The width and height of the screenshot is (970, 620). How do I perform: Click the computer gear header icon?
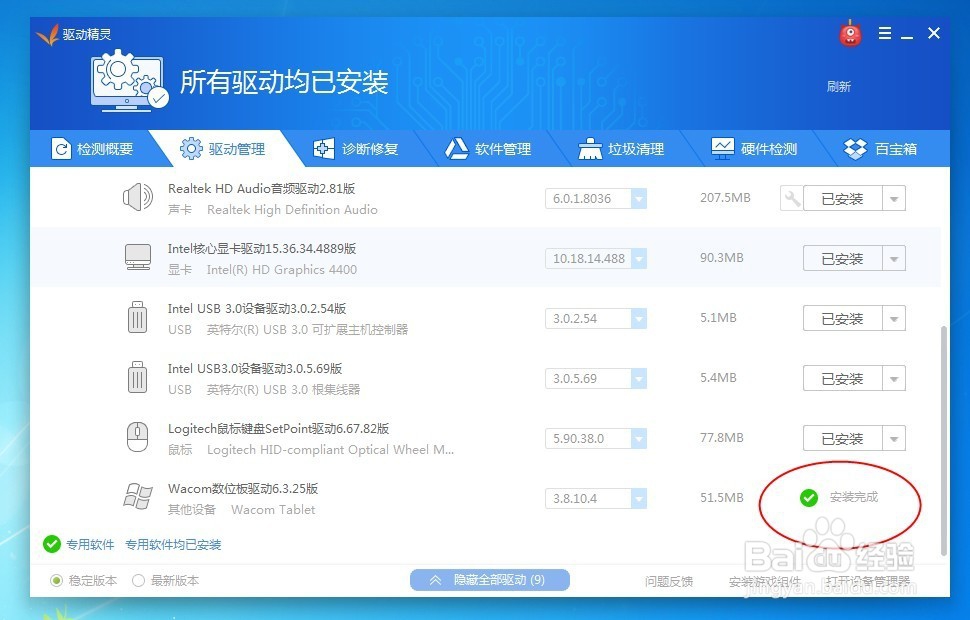point(130,82)
